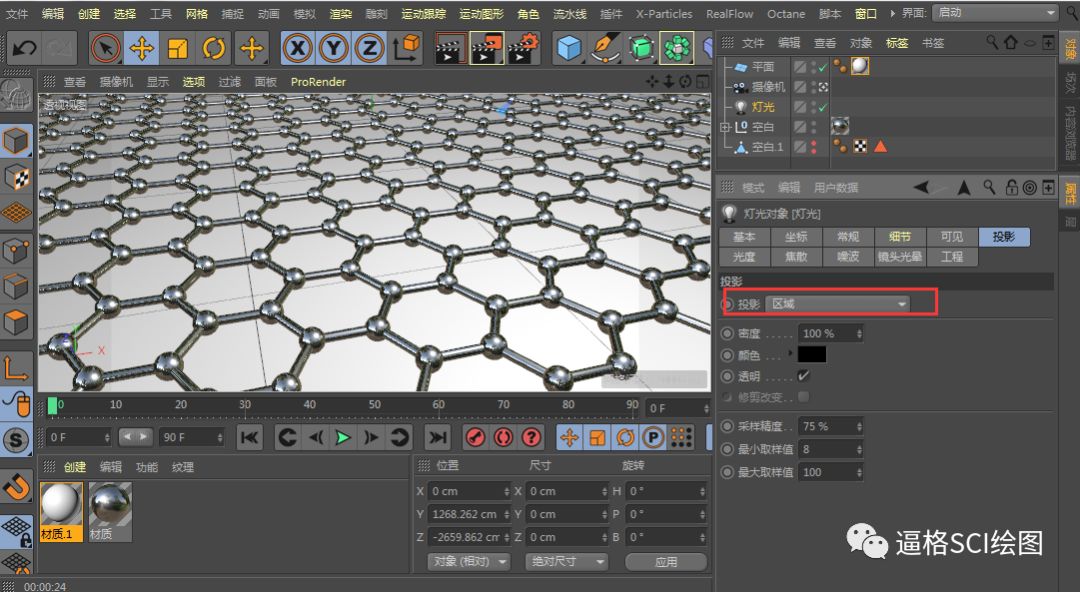This screenshot has height=592, width=1080.
Task: Select the chrome 材质 thumbnail
Action: tap(110, 511)
